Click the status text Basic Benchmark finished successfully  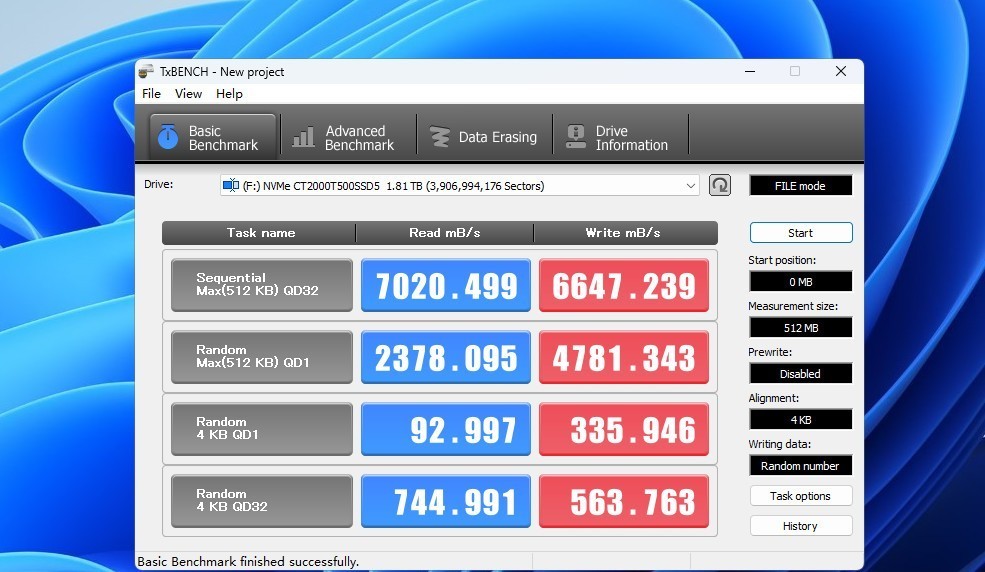[x=248, y=561]
